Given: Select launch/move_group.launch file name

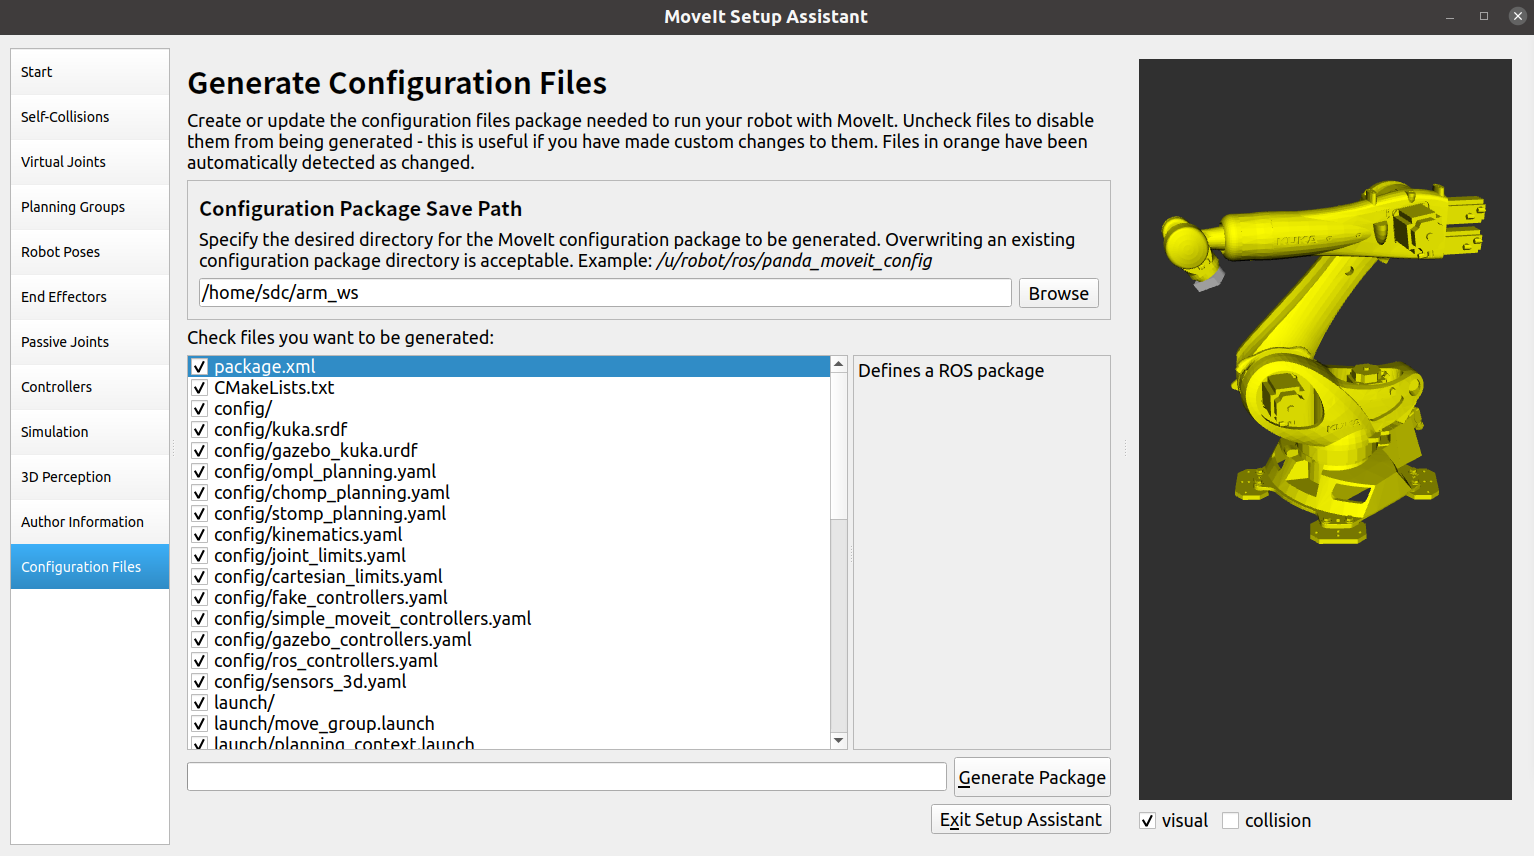Looking at the screenshot, I should pos(324,724).
